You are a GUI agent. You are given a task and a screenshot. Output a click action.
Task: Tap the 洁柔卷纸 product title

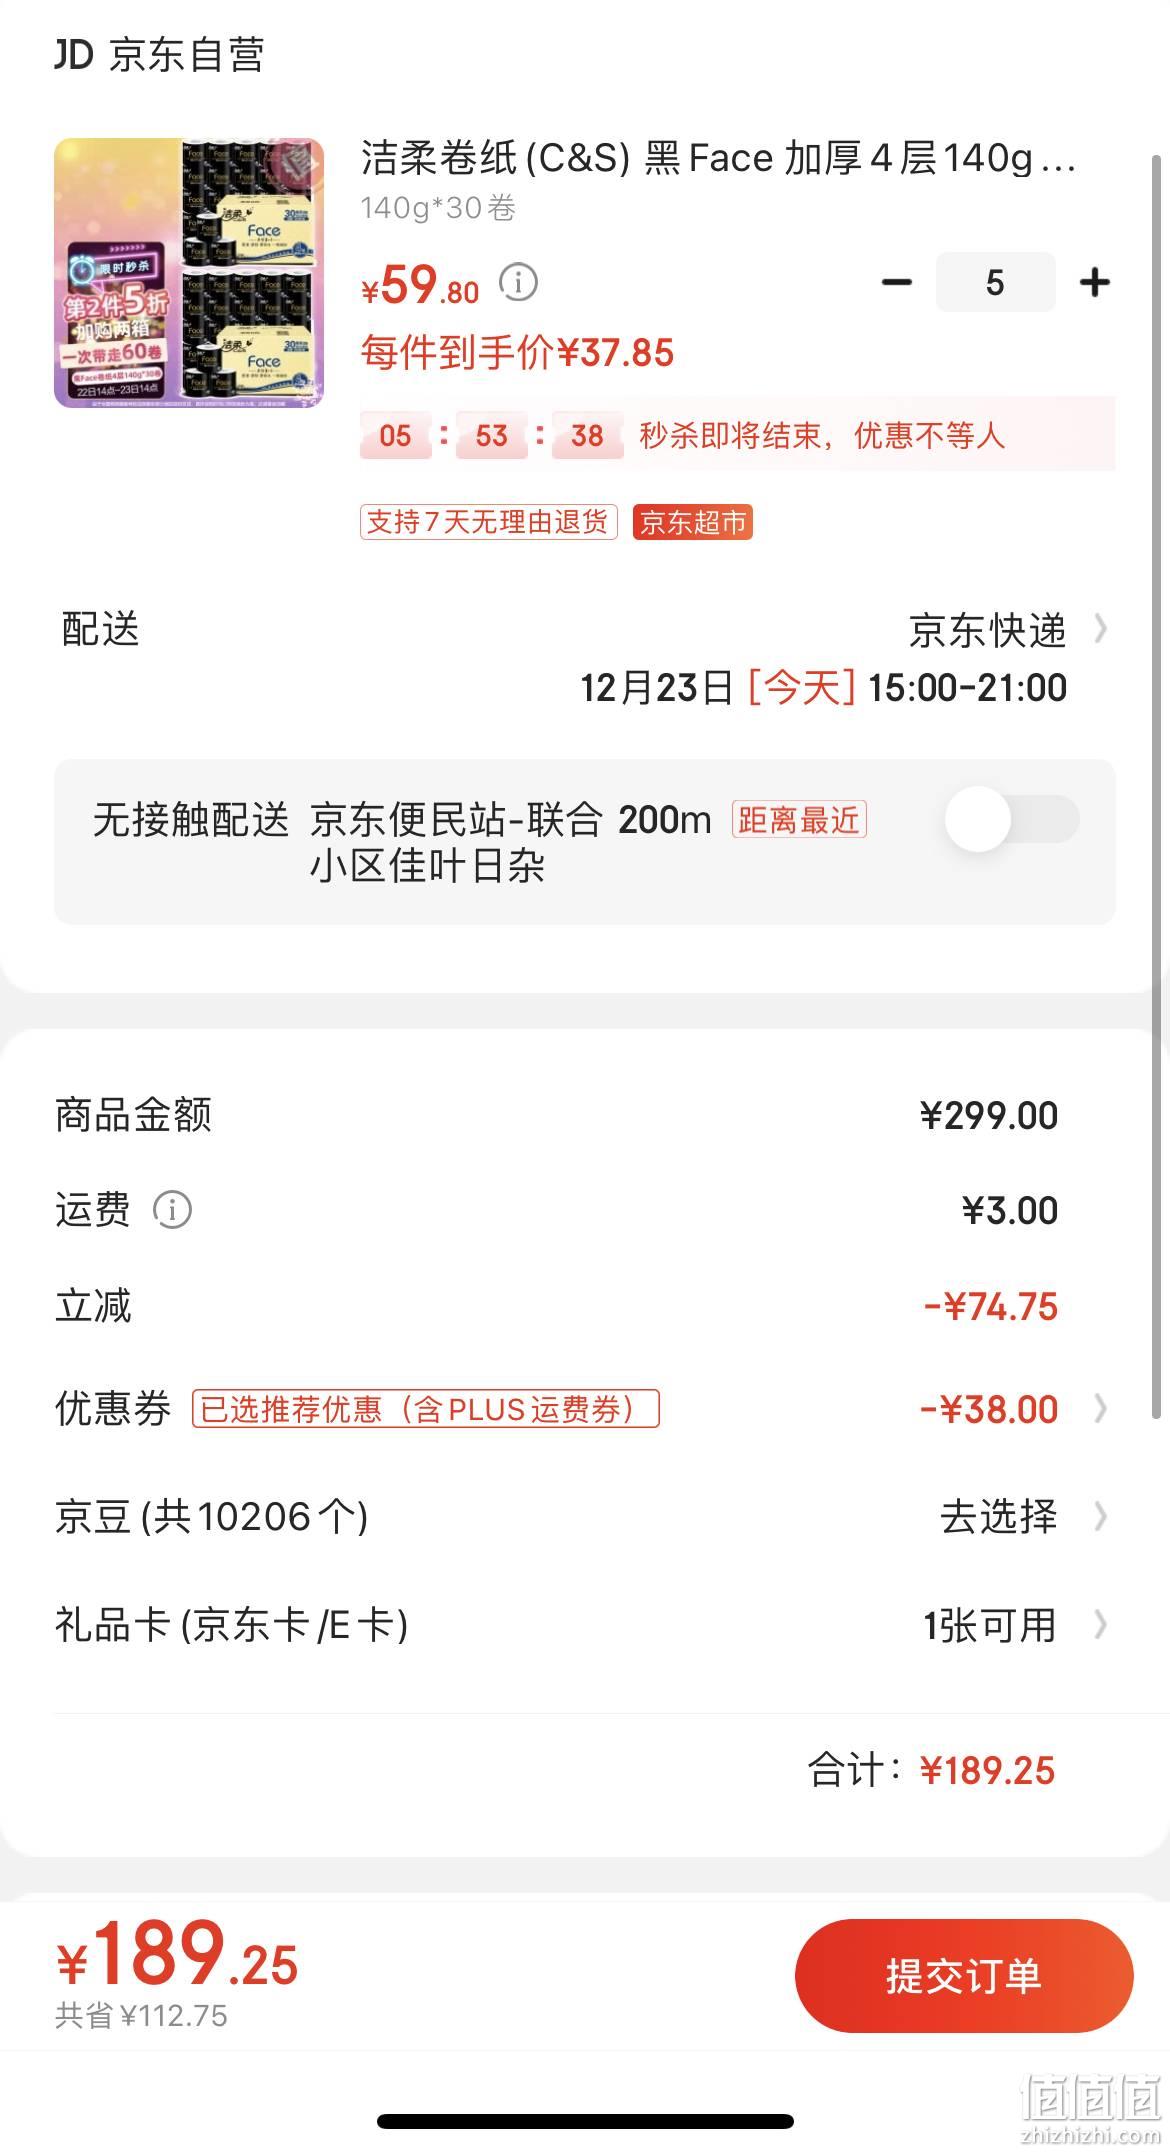point(718,158)
